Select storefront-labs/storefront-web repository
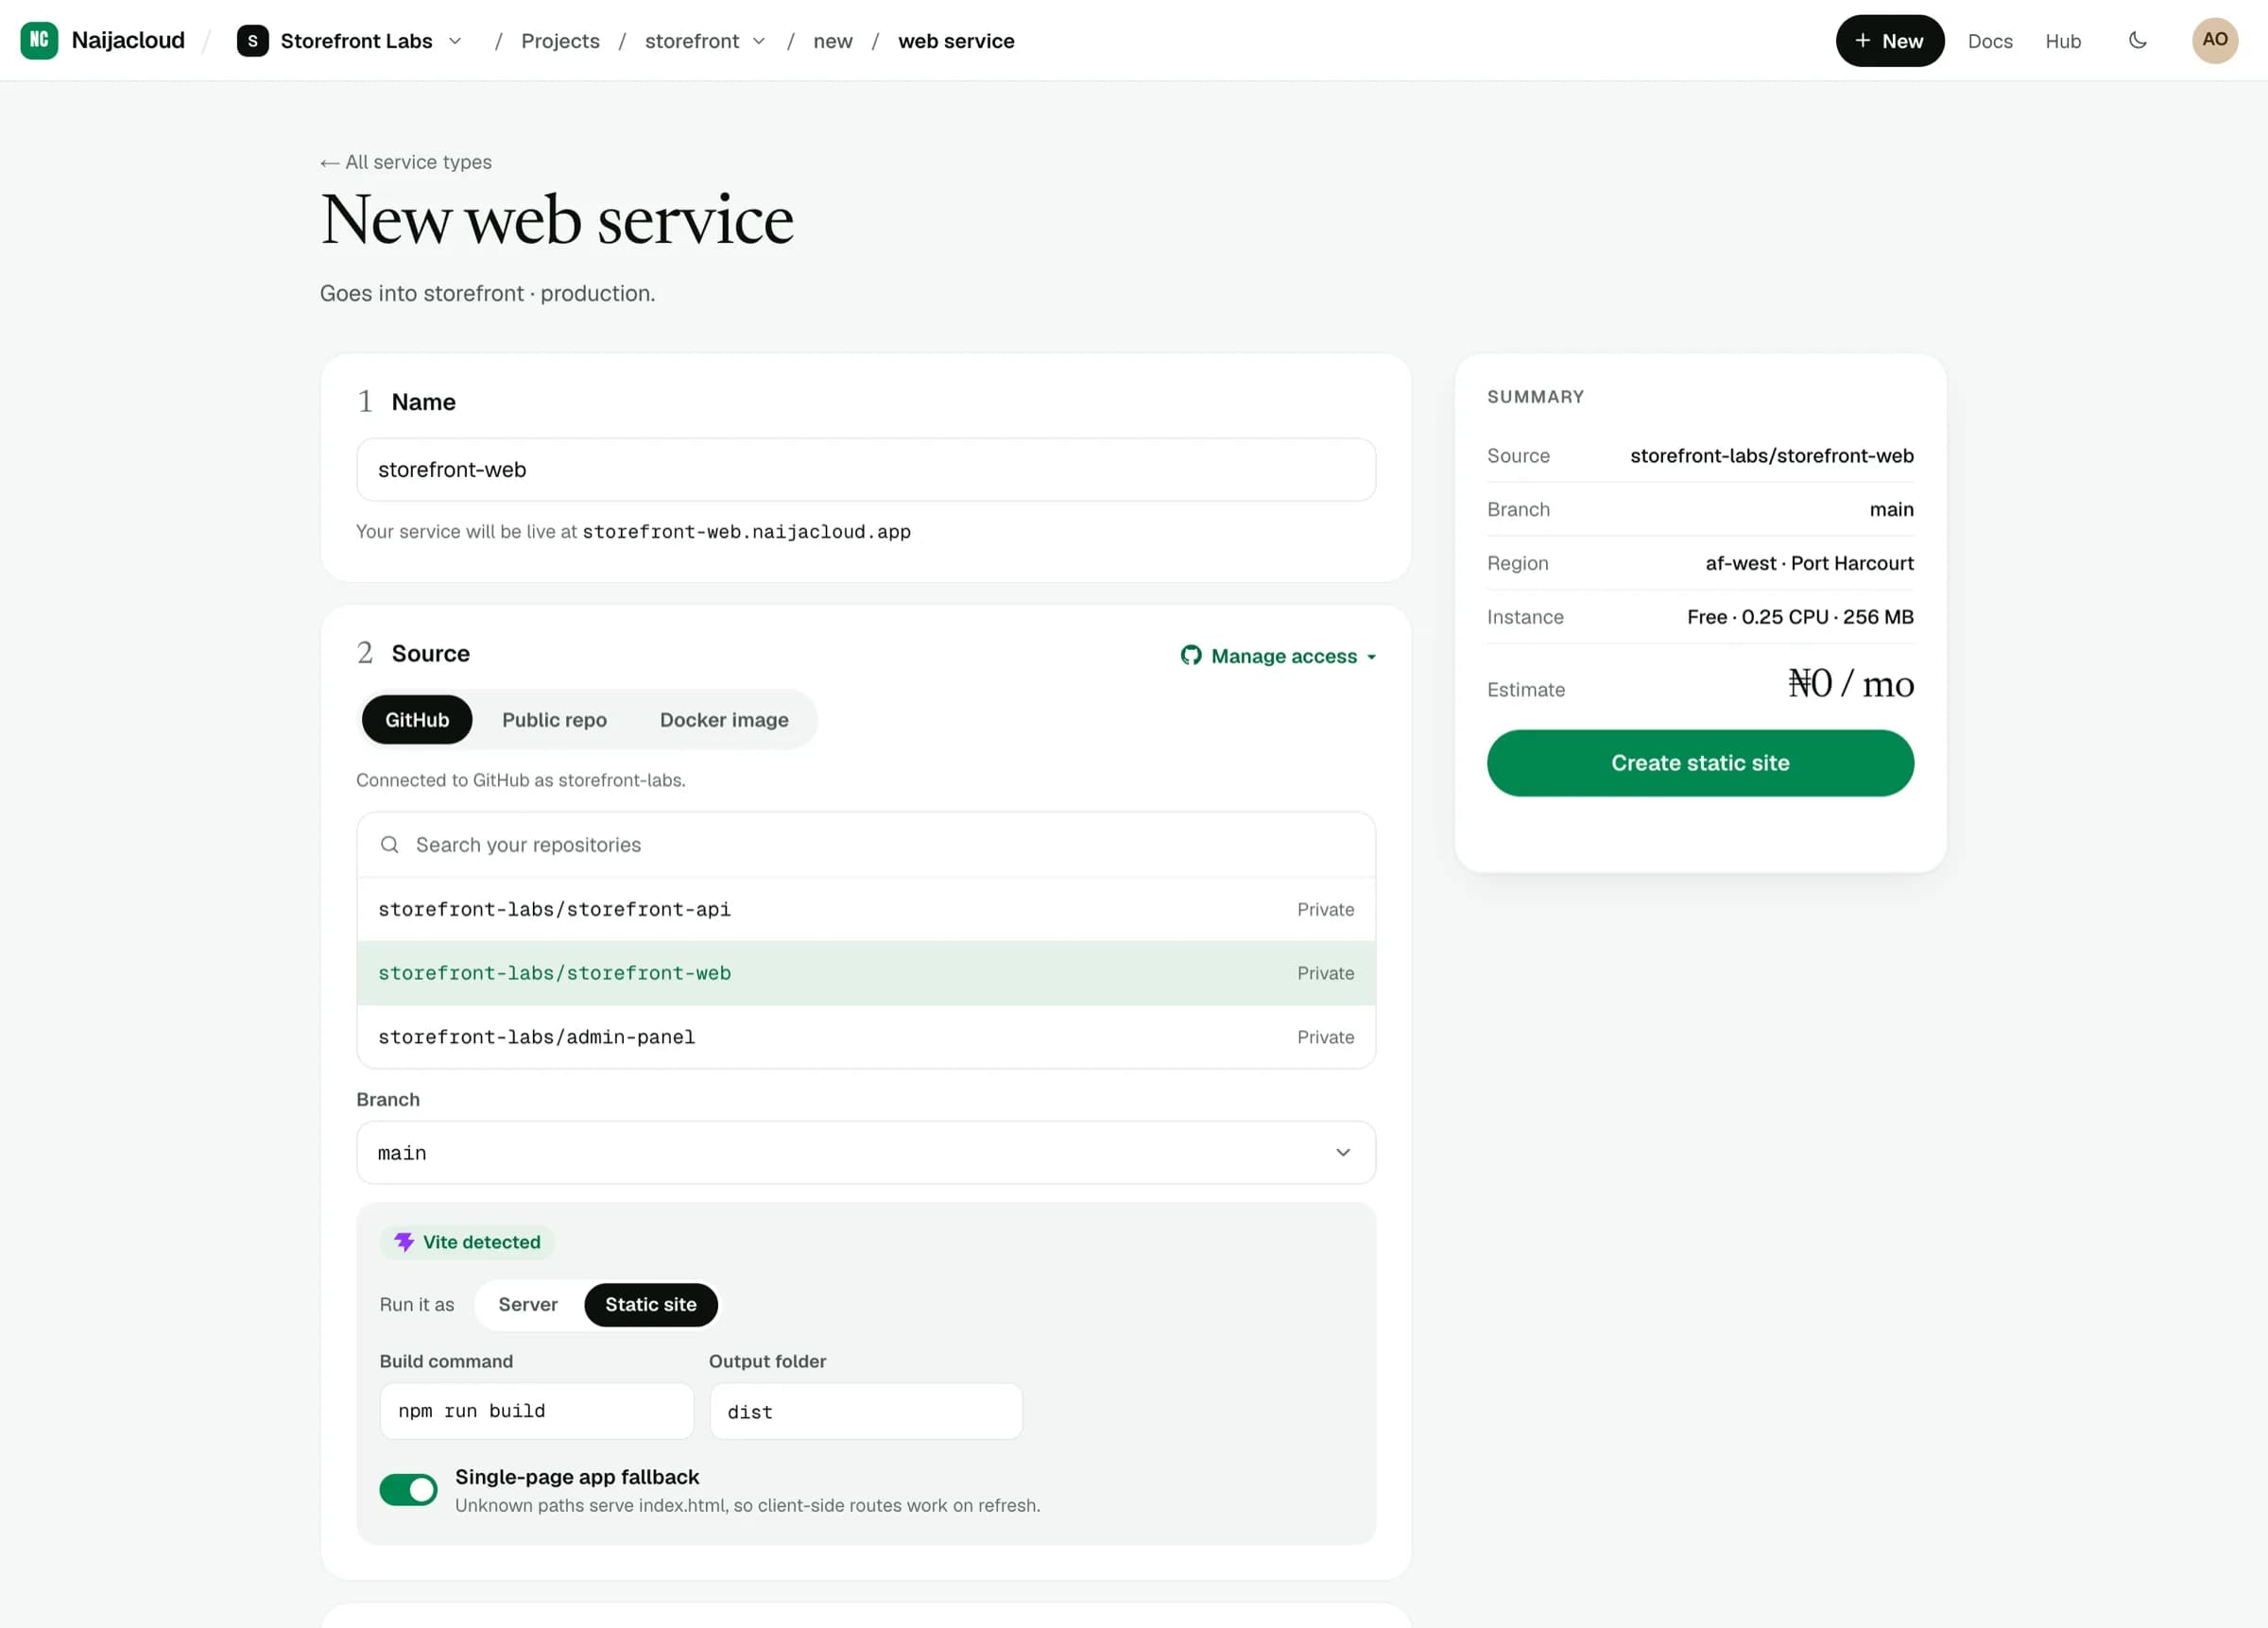This screenshot has height=1628, width=2268. pos(865,973)
